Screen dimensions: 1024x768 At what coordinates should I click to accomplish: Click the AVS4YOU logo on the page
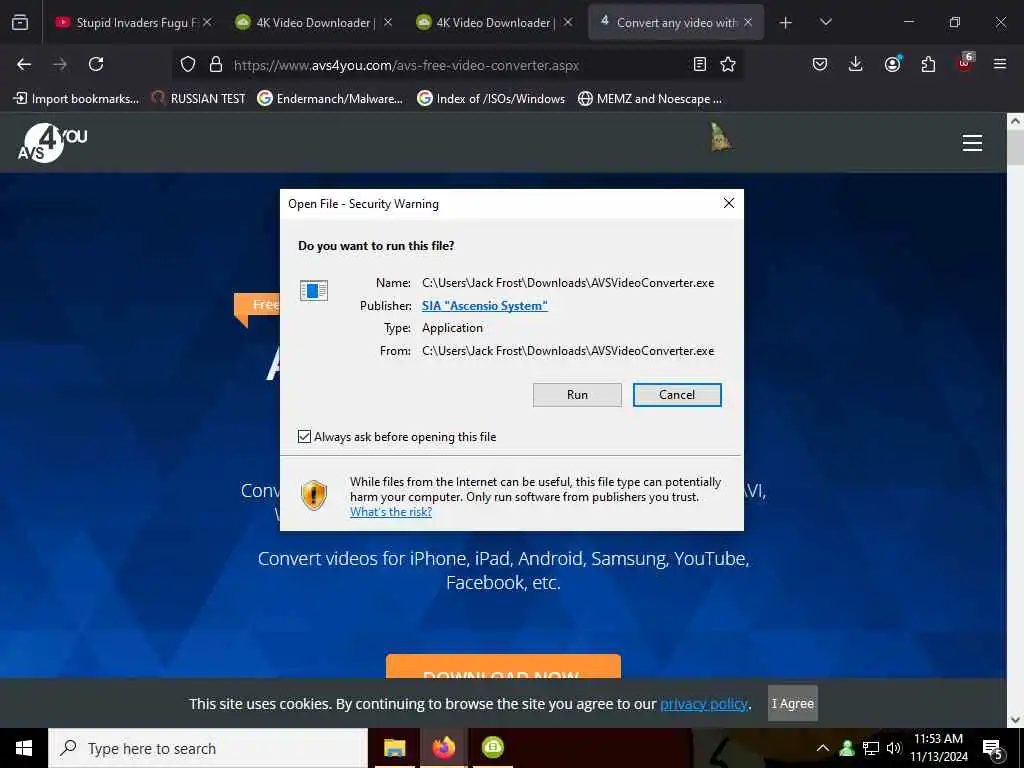[52, 143]
